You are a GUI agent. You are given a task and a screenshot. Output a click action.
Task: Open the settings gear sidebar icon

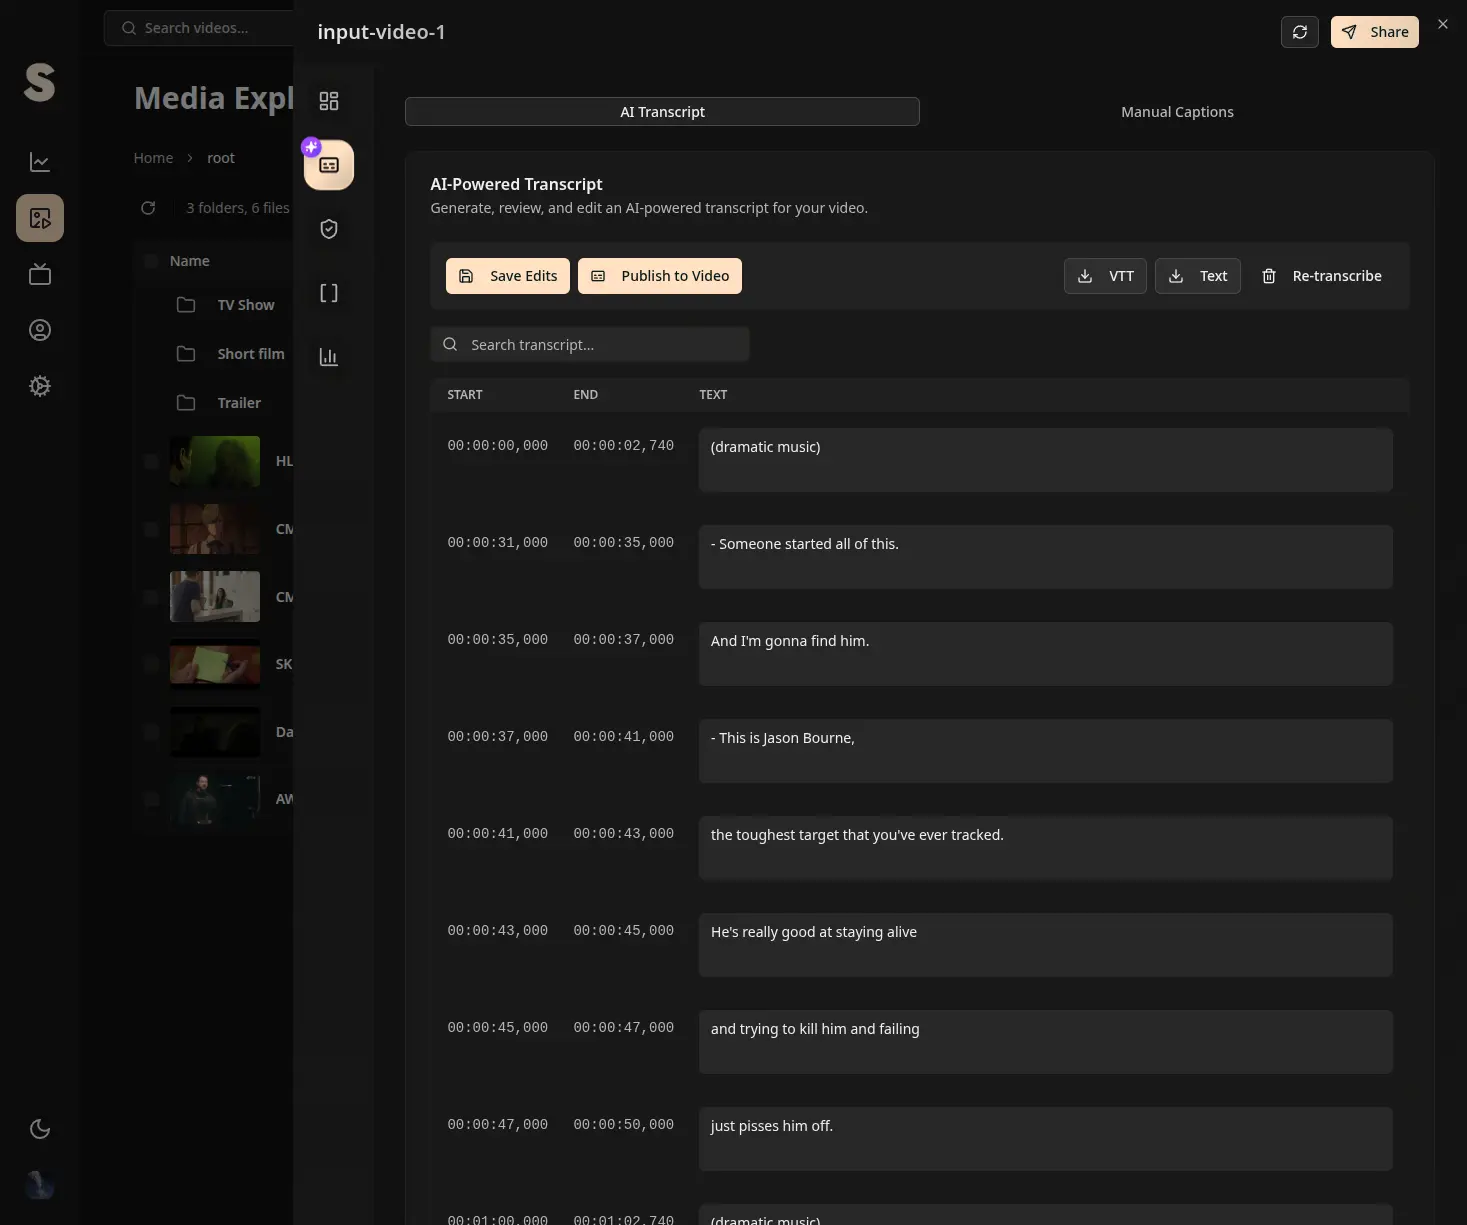click(x=40, y=386)
